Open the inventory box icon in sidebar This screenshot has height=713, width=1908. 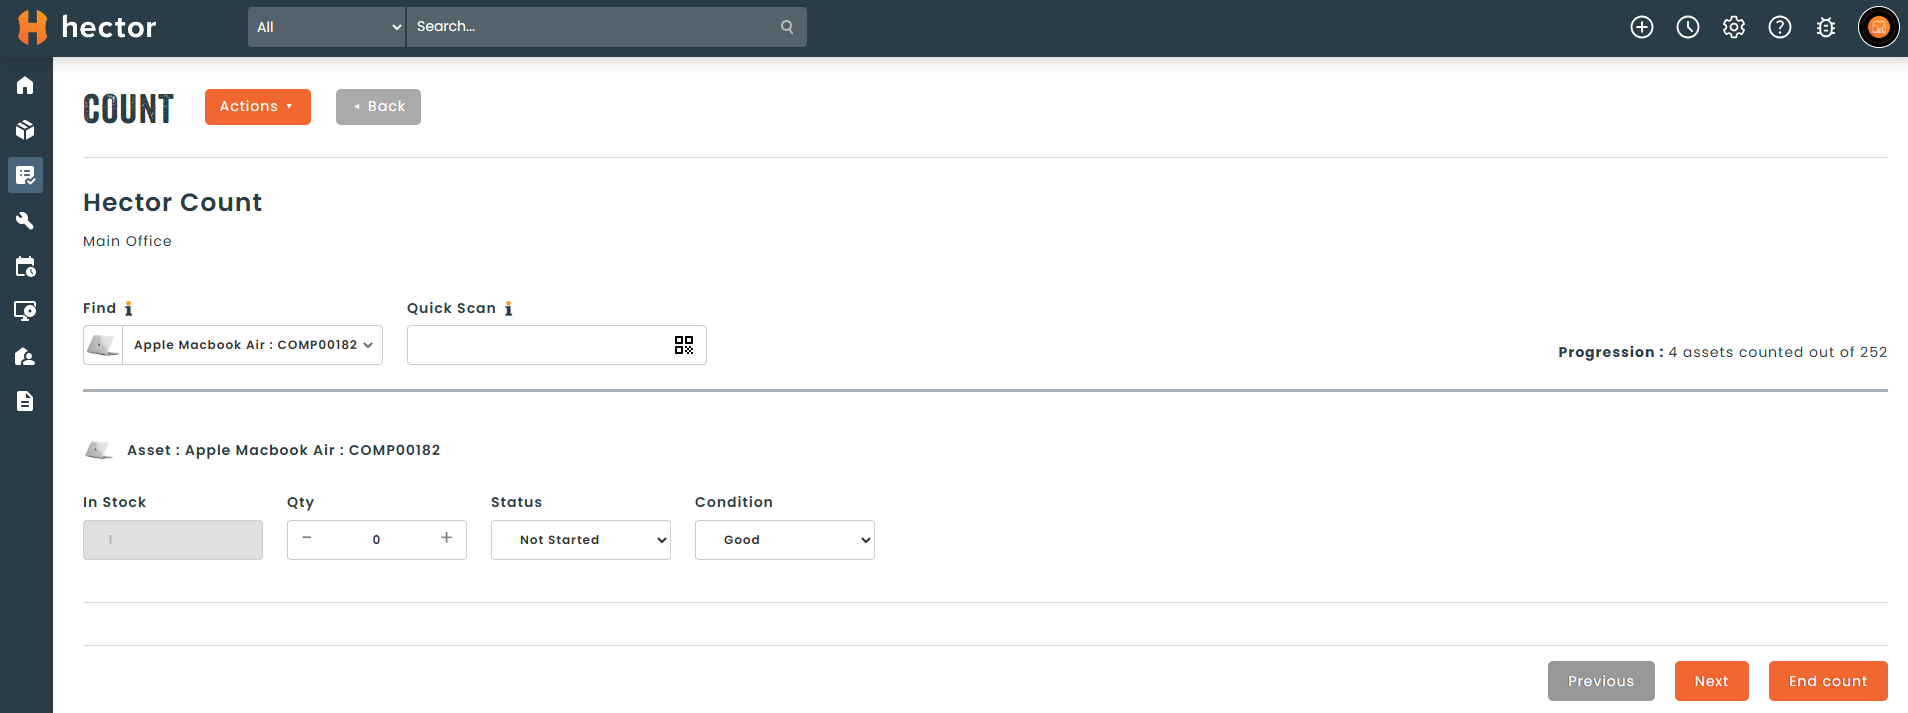click(25, 130)
